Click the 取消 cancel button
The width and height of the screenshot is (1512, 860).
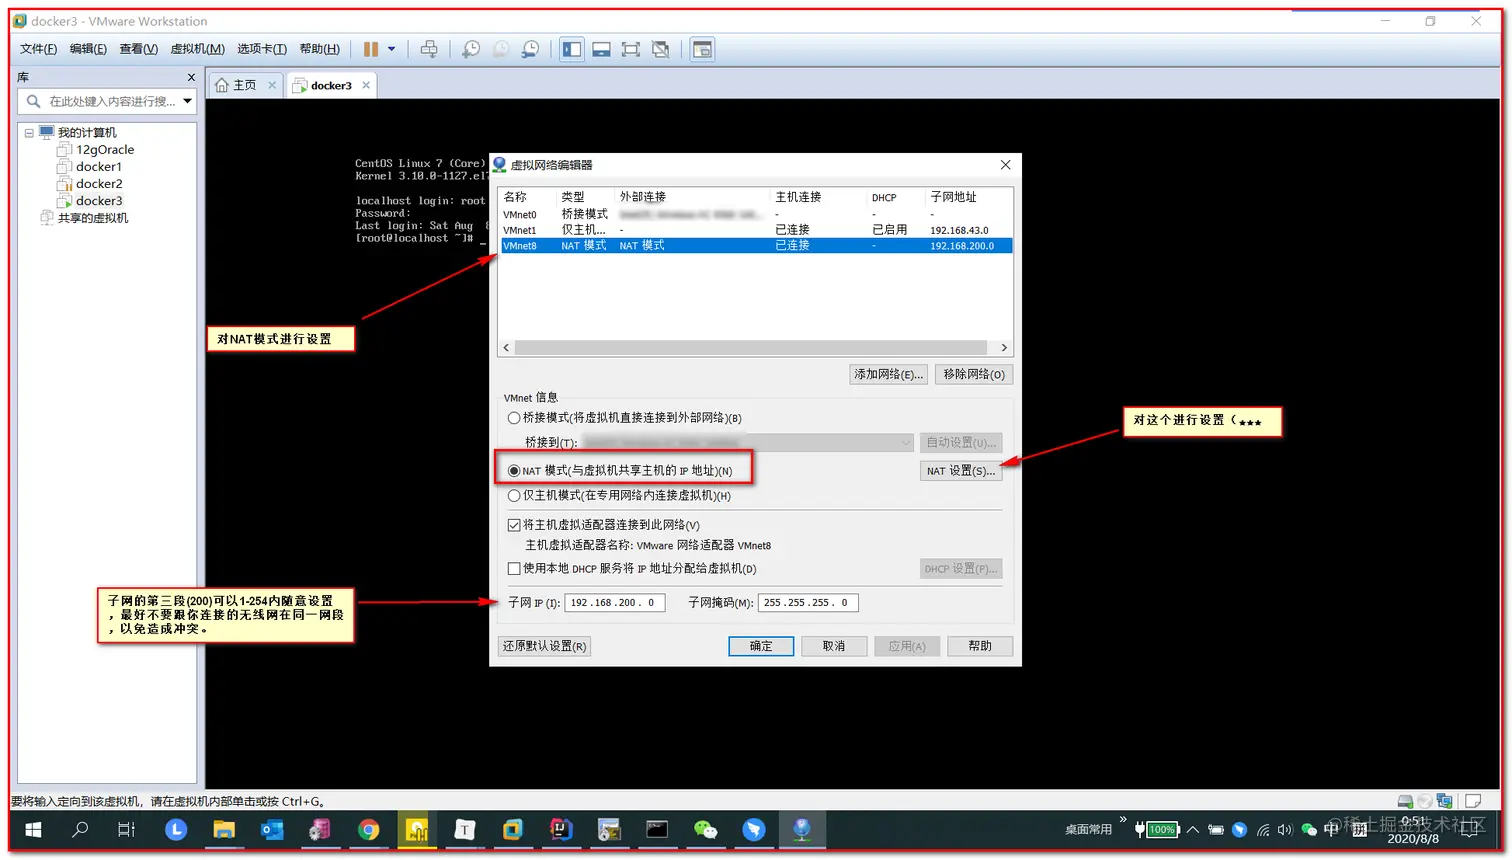click(834, 646)
